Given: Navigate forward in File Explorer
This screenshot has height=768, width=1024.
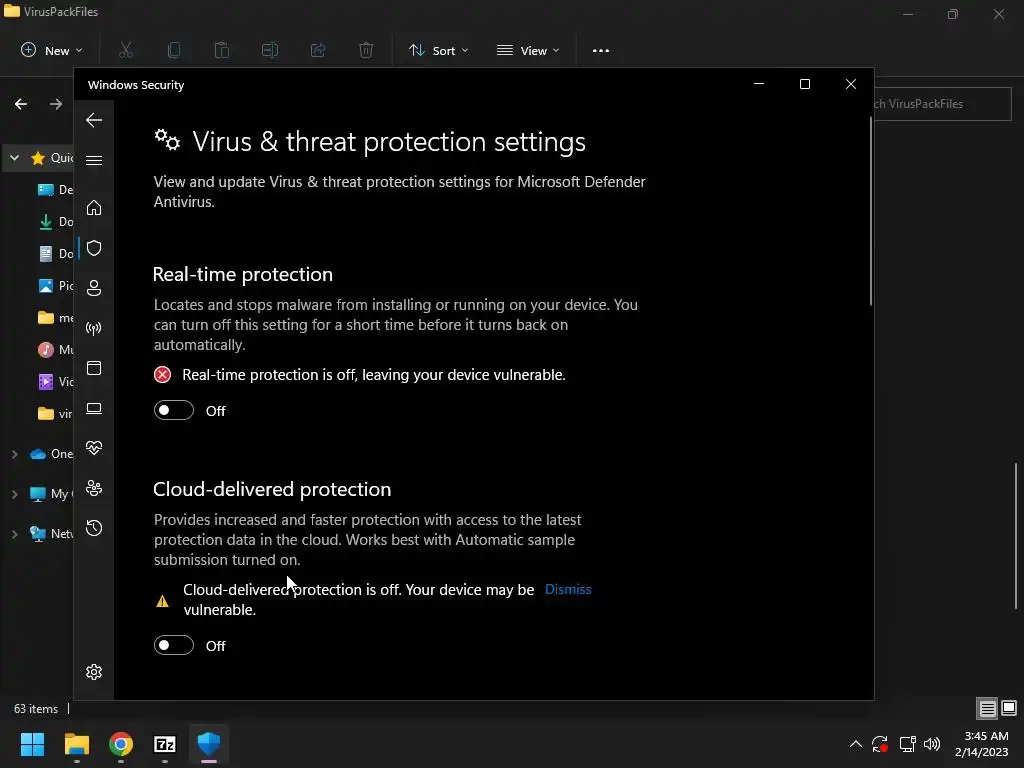Looking at the screenshot, I should tap(56, 104).
